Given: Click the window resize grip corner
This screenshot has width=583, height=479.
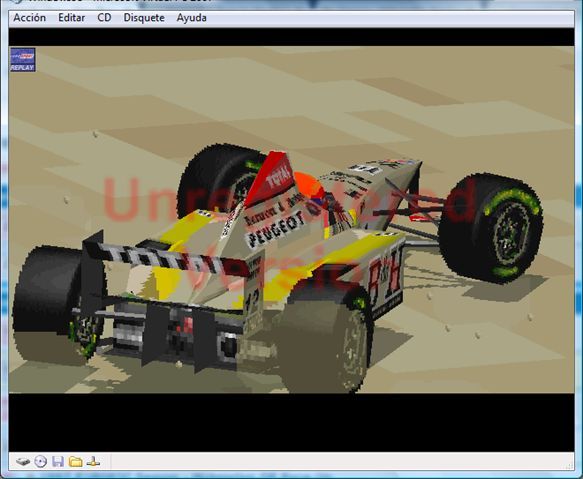Looking at the screenshot, I should tap(569, 466).
